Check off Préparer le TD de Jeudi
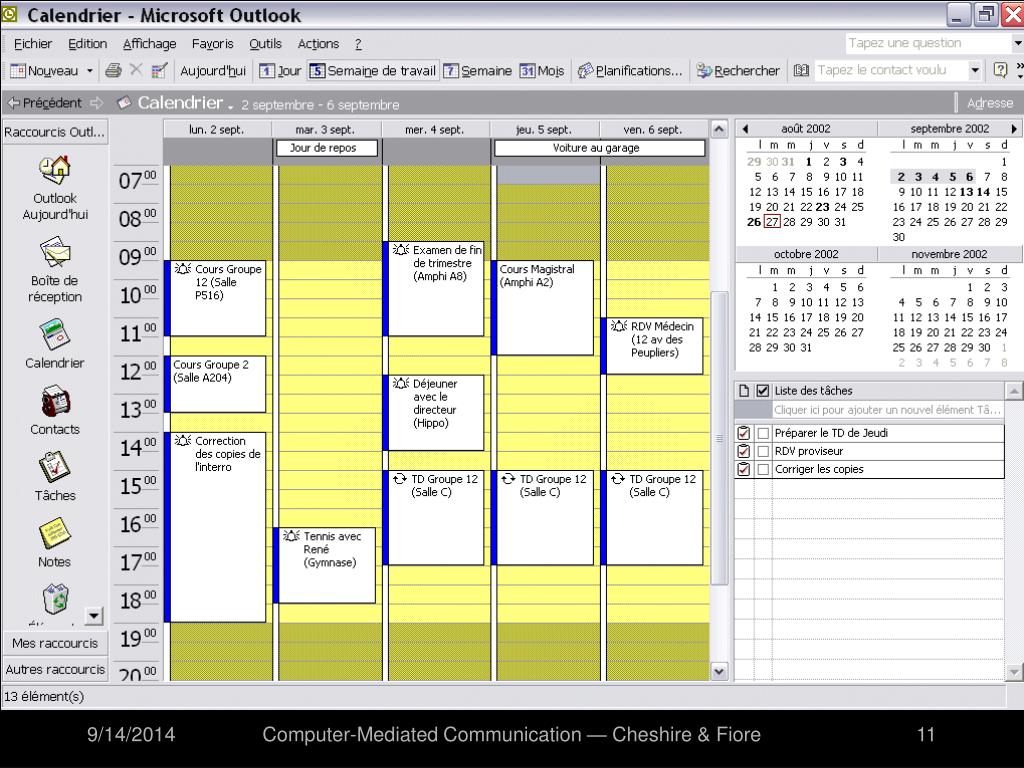This screenshot has height=768, width=1024. click(x=763, y=433)
